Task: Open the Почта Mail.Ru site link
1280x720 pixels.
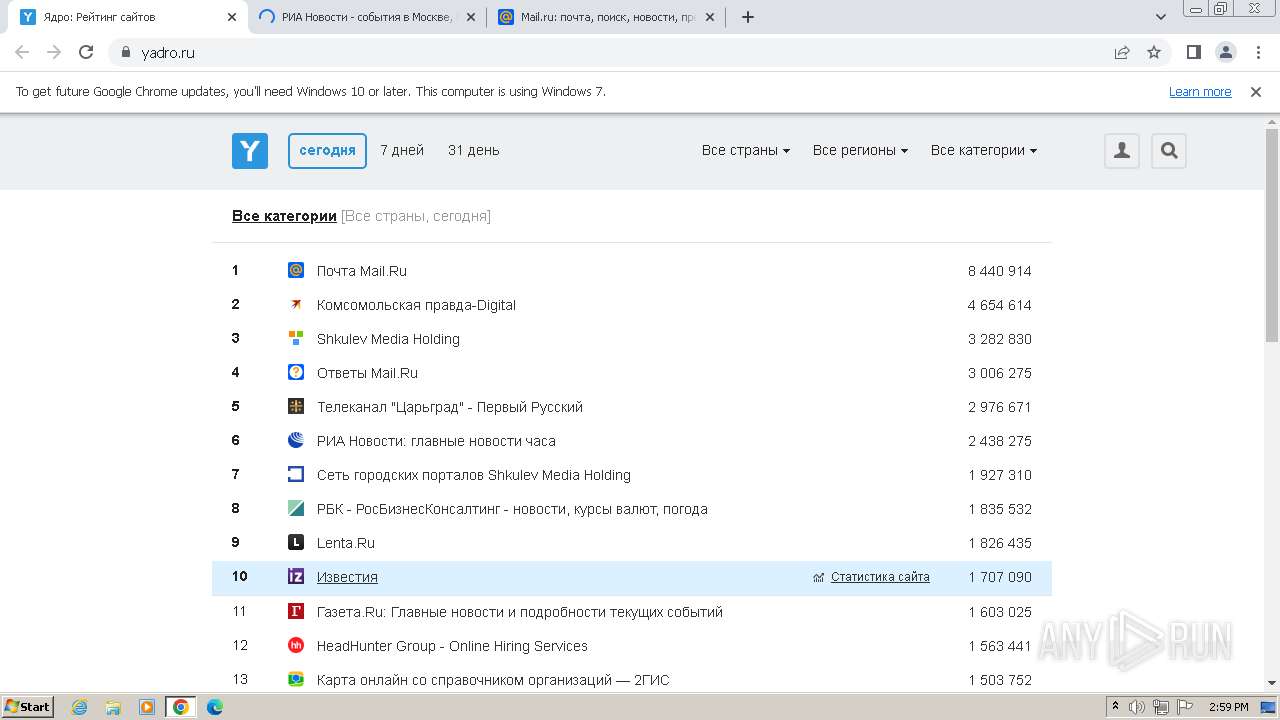Action: (x=362, y=271)
